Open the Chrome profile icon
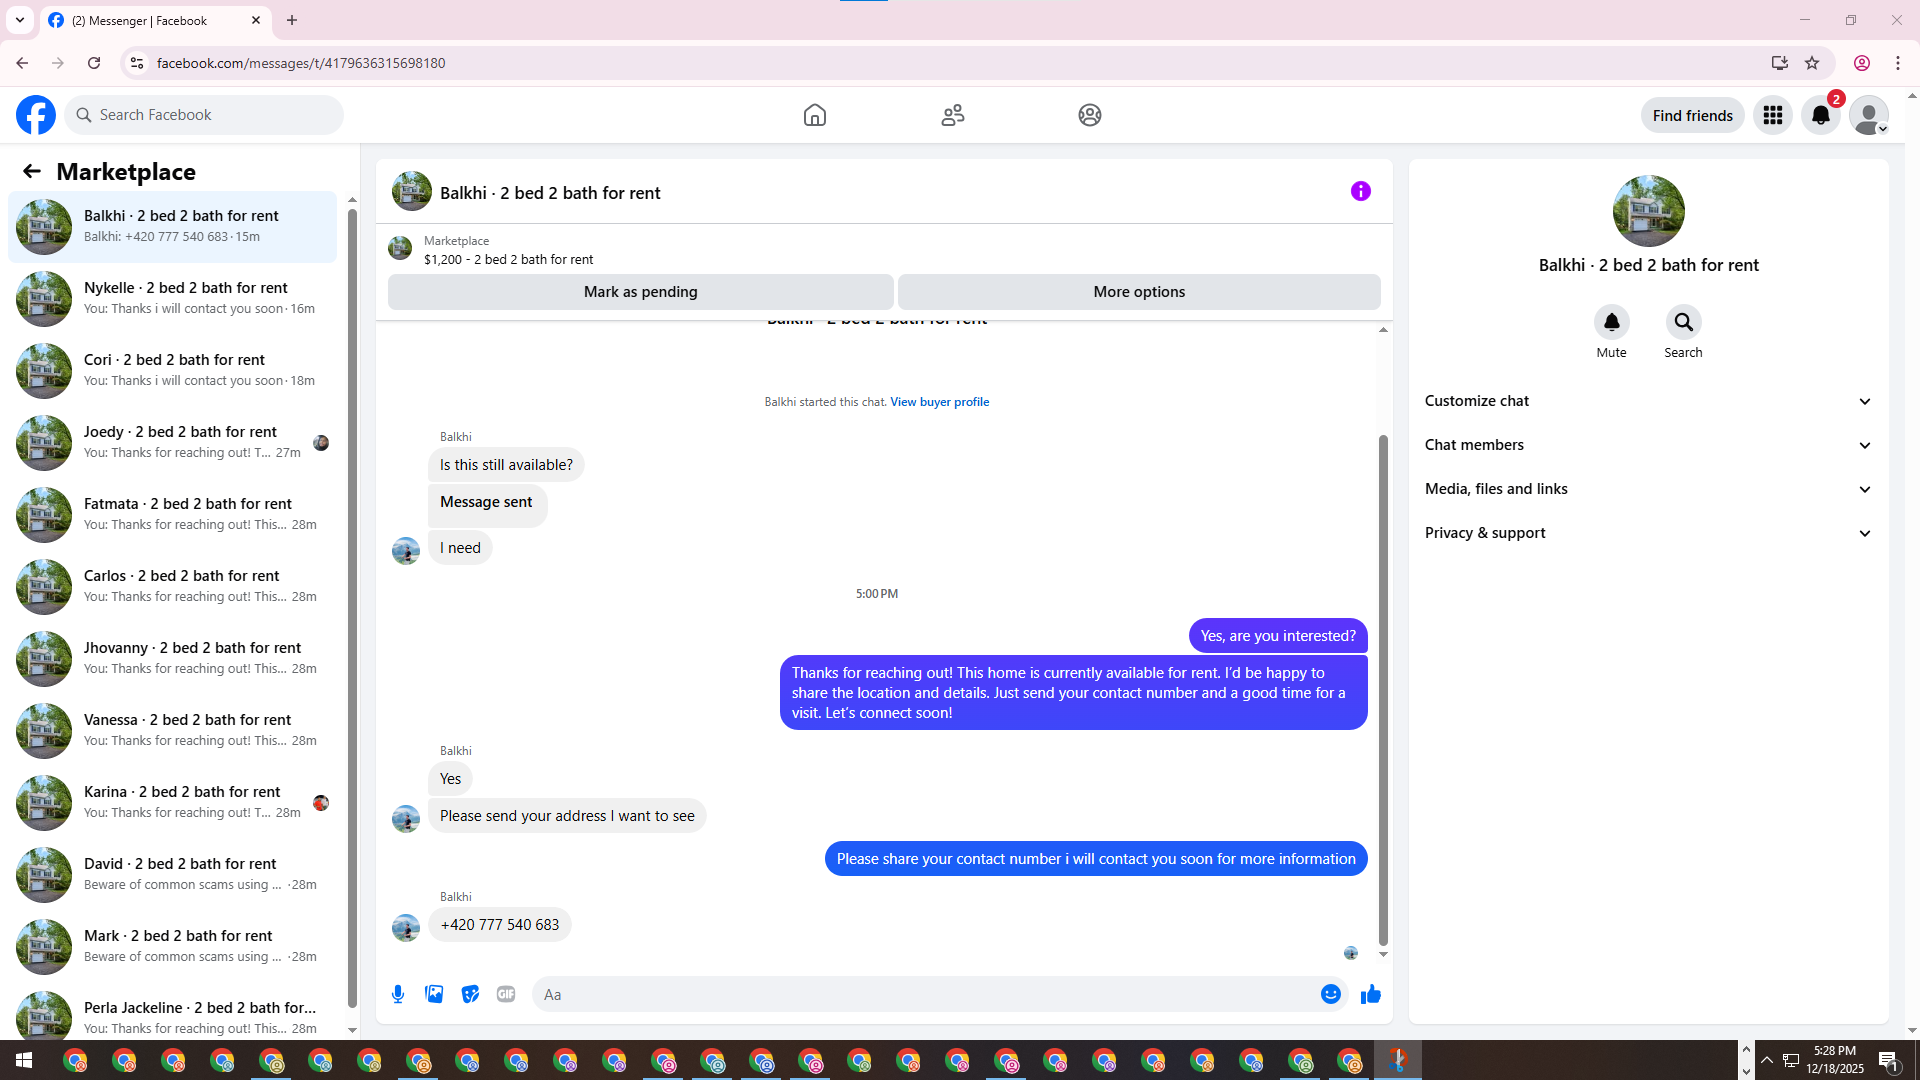This screenshot has height=1080, width=1920. (1862, 63)
